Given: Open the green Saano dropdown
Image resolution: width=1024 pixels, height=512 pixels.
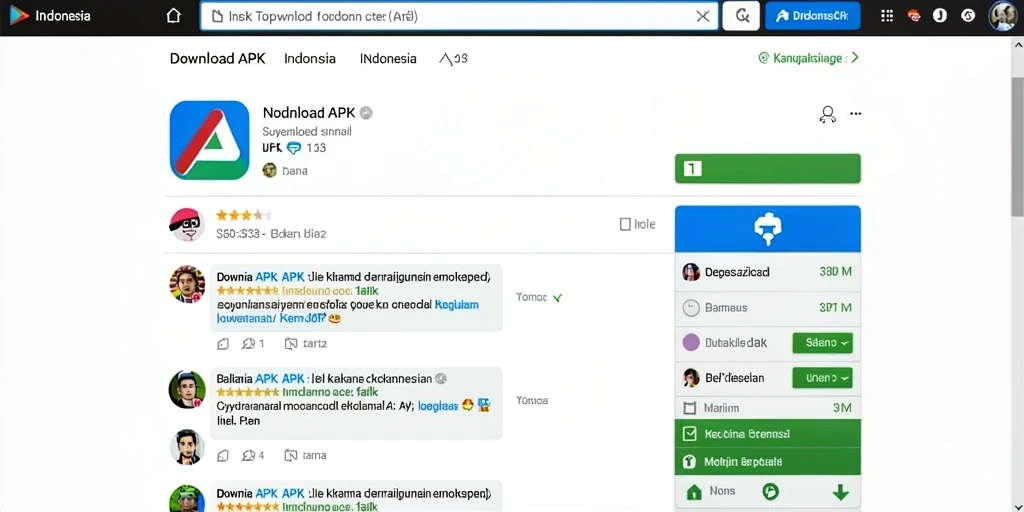Looking at the screenshot, I should tap(822, 342).
